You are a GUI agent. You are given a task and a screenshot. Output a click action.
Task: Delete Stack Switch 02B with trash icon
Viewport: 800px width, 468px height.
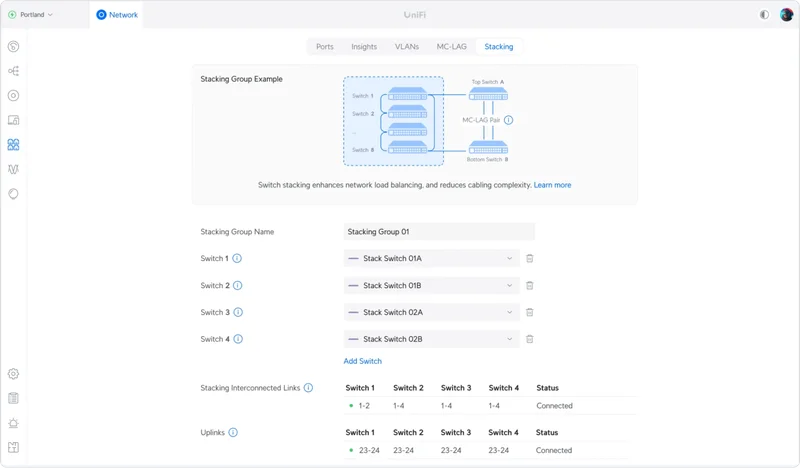(x=530, y=339)
